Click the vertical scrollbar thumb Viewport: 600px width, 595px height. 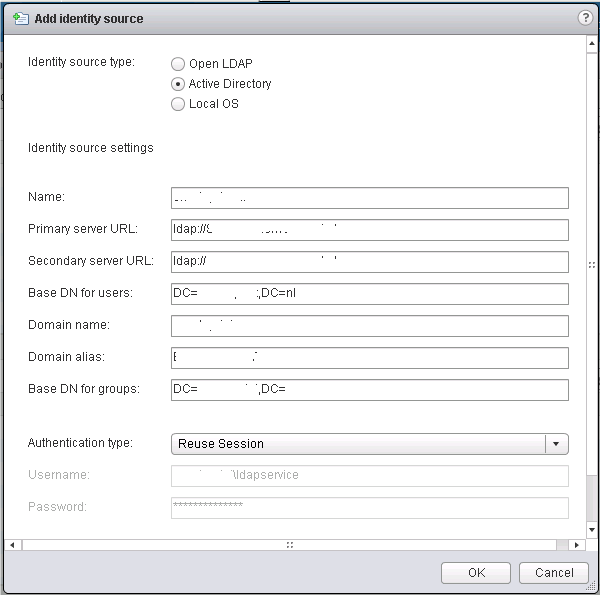(592, 264)
